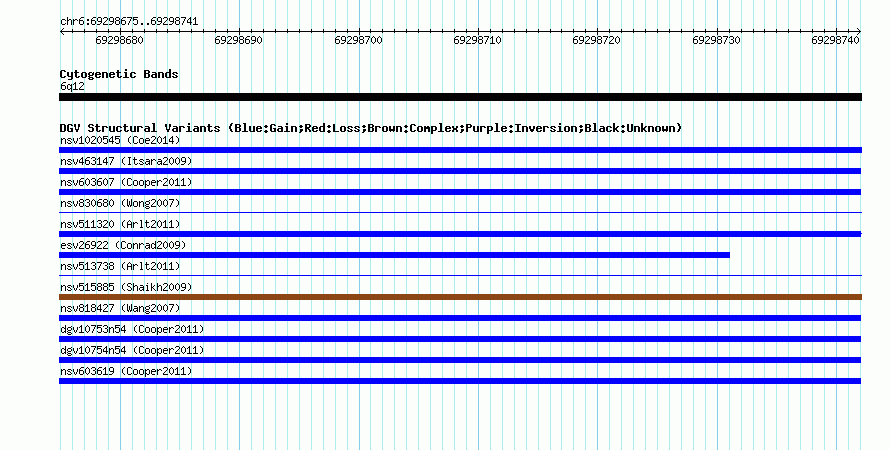Screen dimensions: 890x450
Task: Click the dgv10753n54 (Cooper2011) label
Action: pos(132,329)
